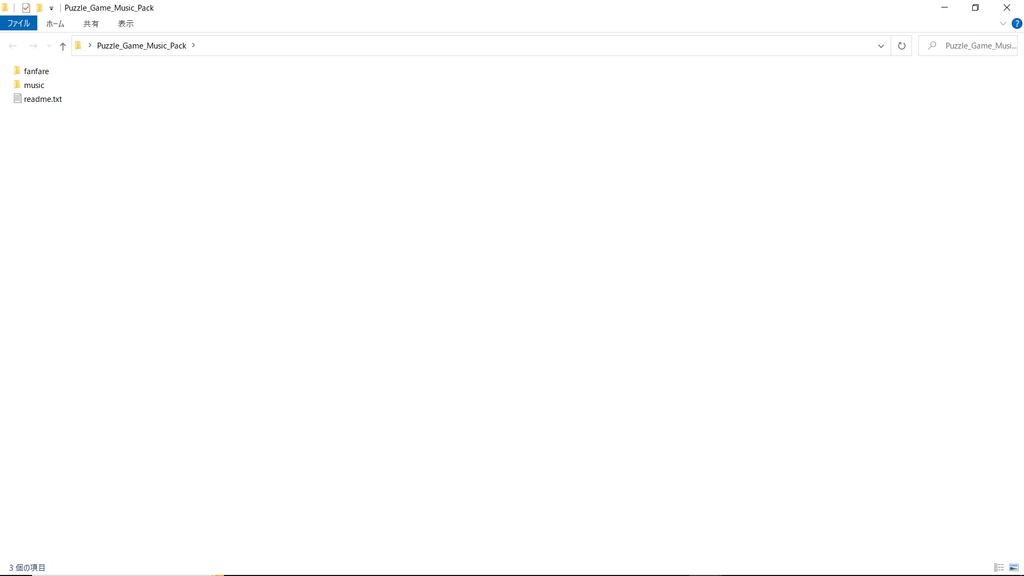Image resolution: width=1024 pixels, height=576 pixels.
Task: Click the Puzzle_Game_Music_Pack search box
Action: (968, 46)
